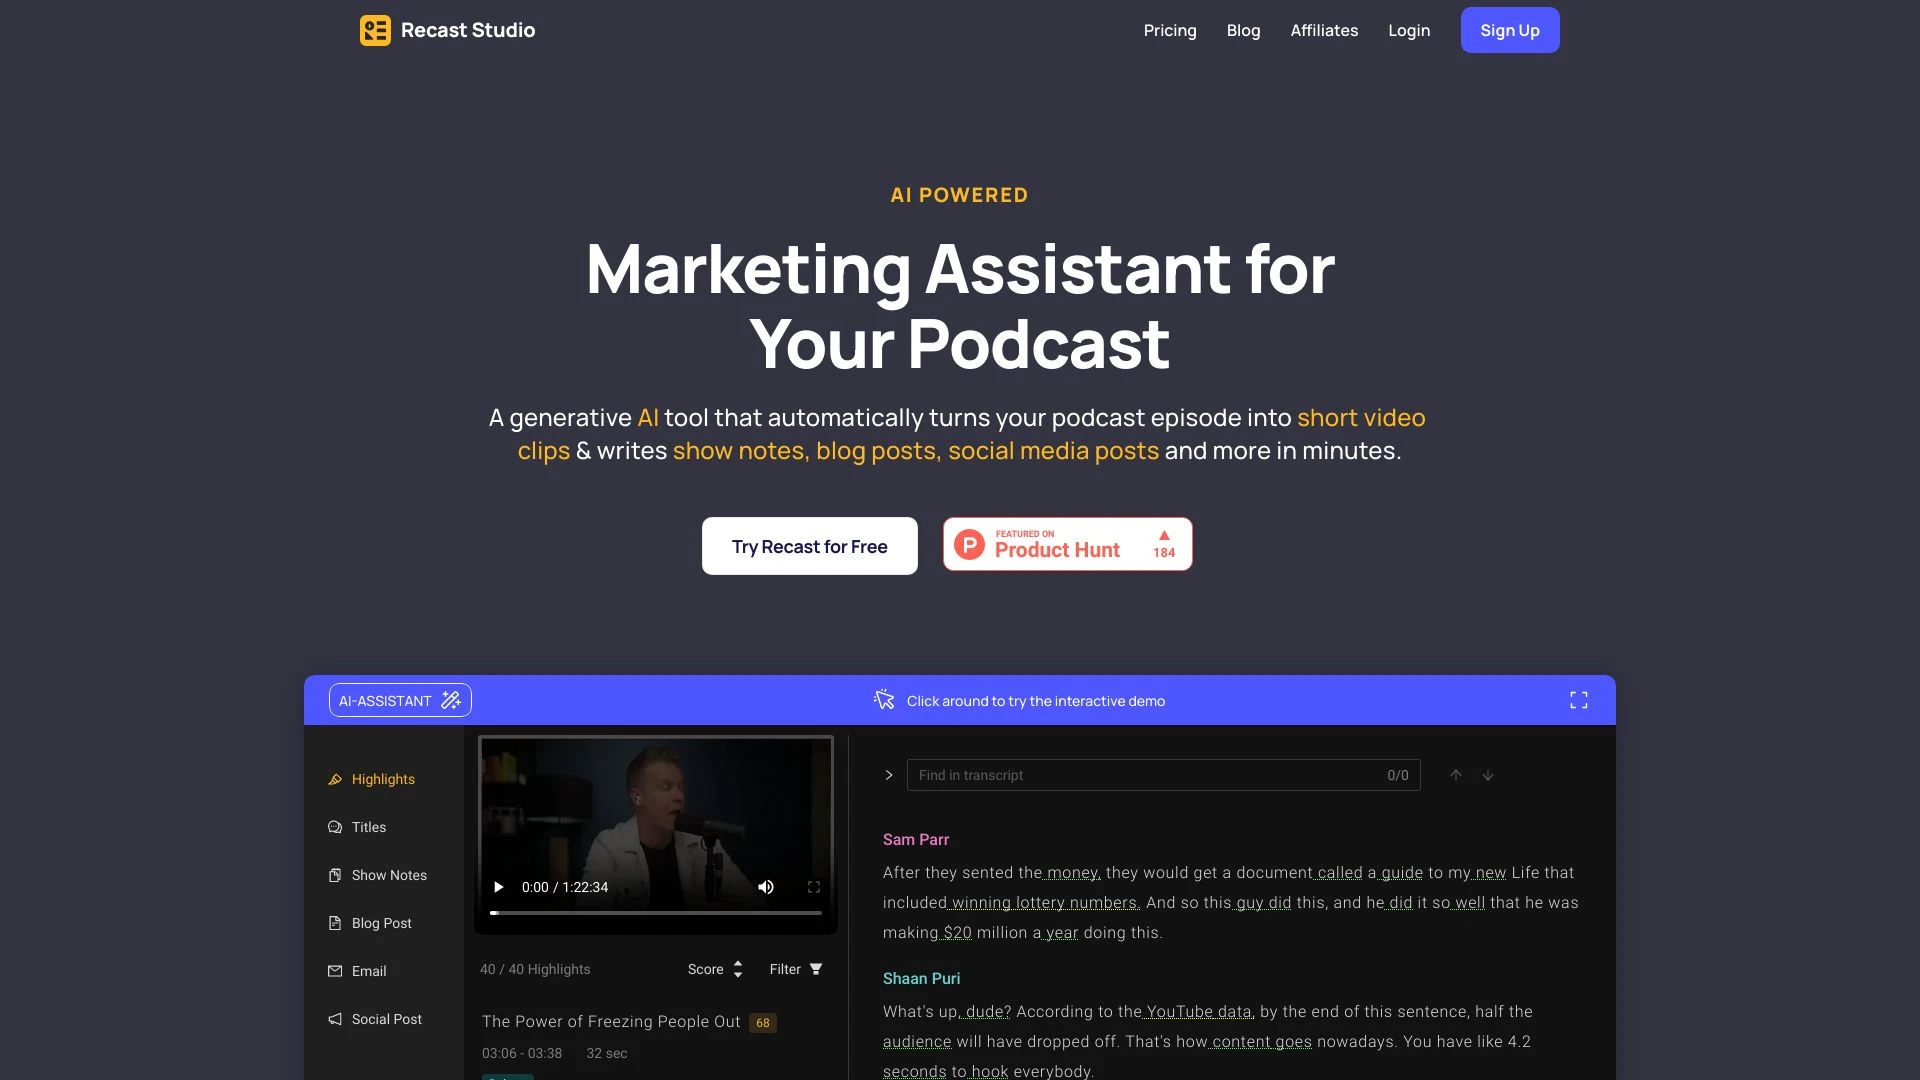Image resolution: width=1920 pixels, height=1080 pixels.
Task: Open the Blog Post section
Action: pyautogui.click(x=381, y=923)
